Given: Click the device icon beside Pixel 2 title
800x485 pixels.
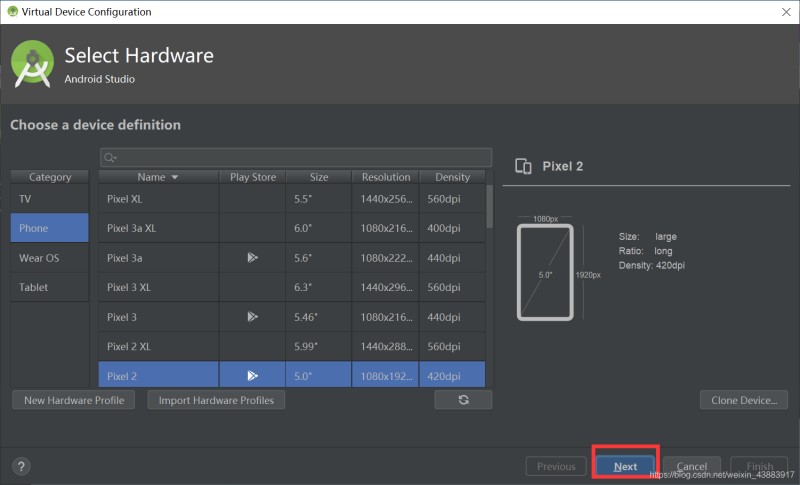Looking at the screenshot, I should (x=523, y=166).
